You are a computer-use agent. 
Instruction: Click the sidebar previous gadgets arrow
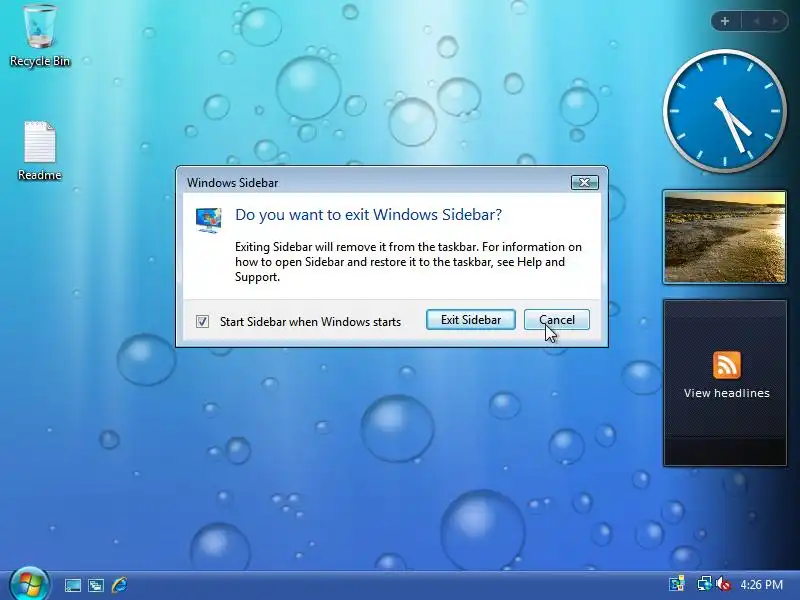click(x=757, y=21)
